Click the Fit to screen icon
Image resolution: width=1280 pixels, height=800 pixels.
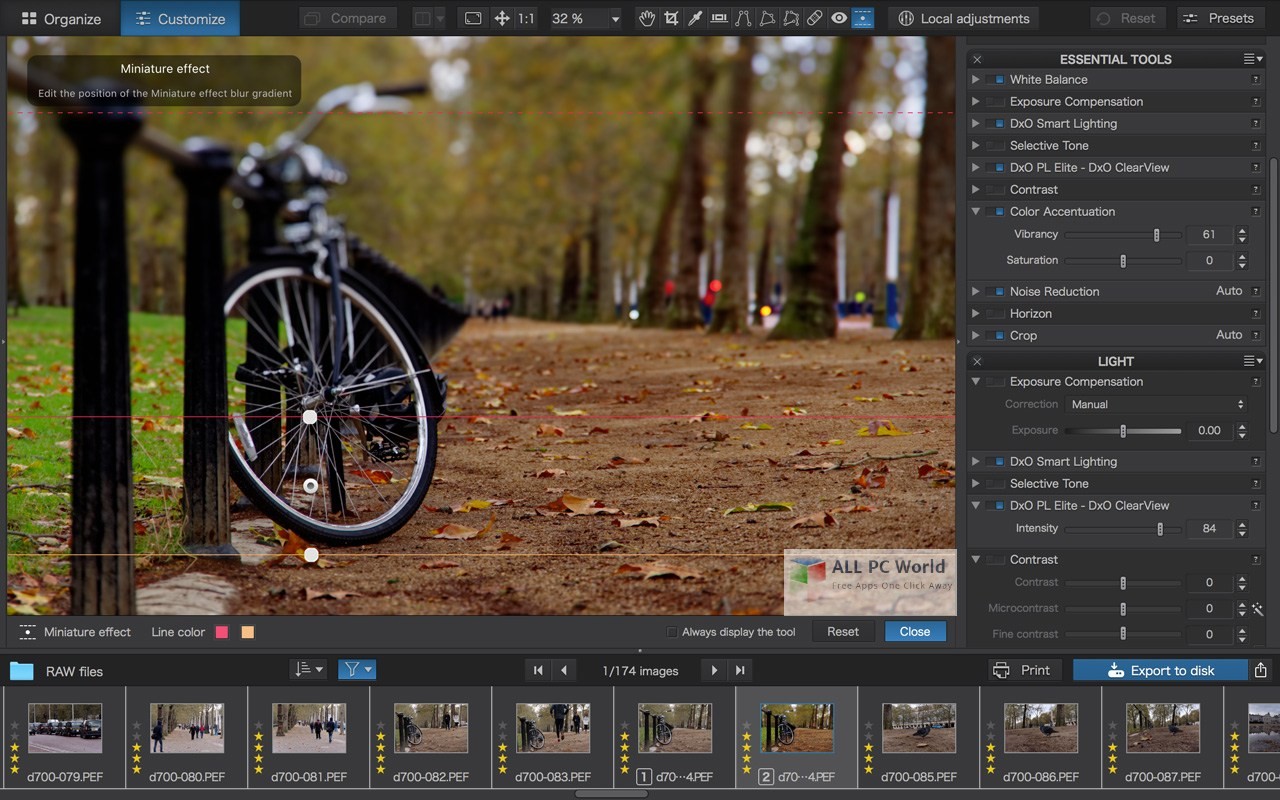click(474, 18)
